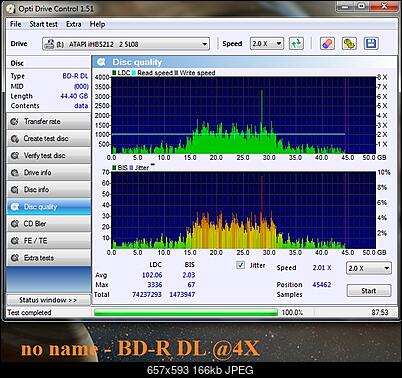Click the drive icon in Drive dropdown
This screenshot has width=402, height=378.
(x=49, y=44)
